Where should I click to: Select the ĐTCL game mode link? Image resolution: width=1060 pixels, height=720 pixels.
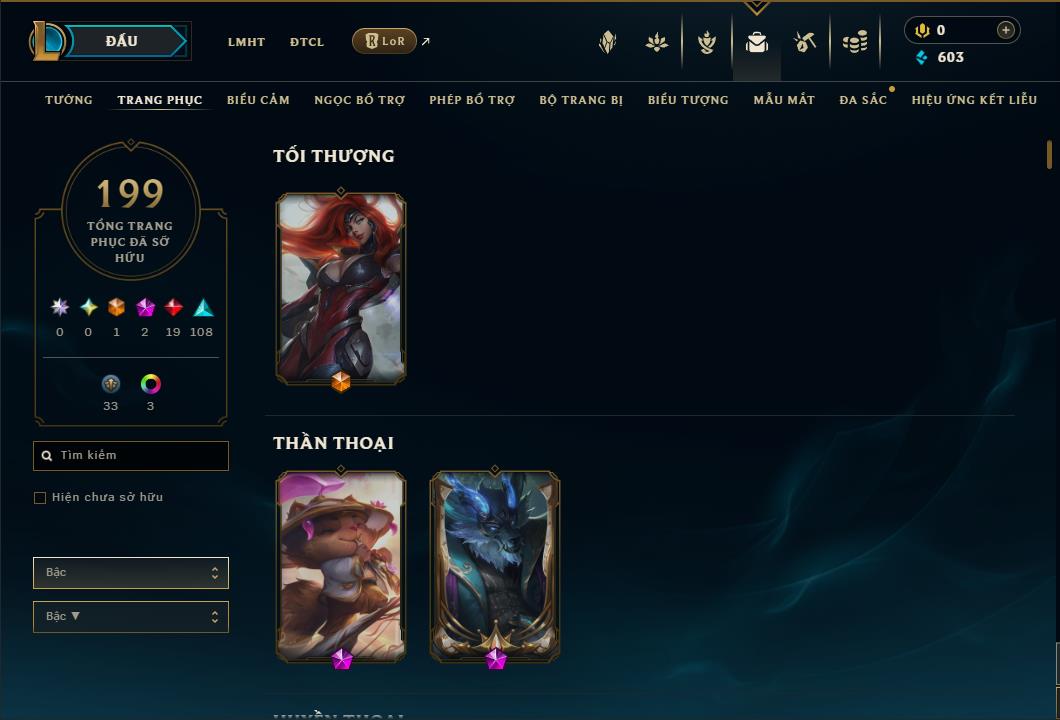tap(307, 42)
